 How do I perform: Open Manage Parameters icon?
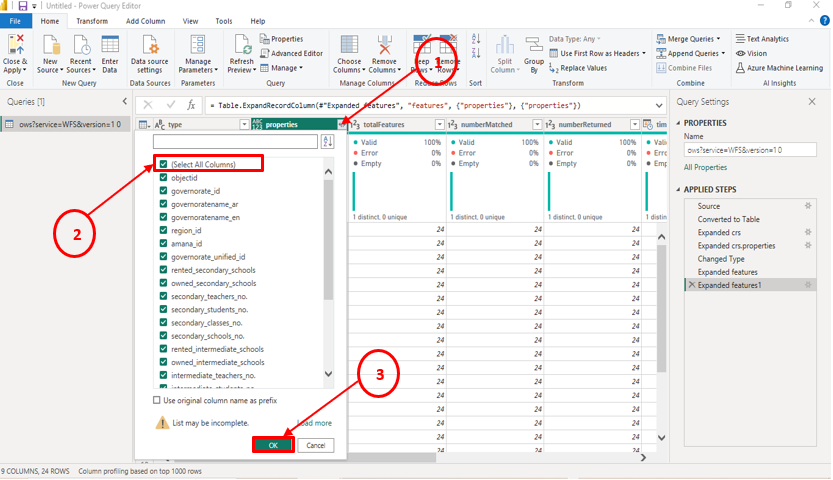click(198, 45)
